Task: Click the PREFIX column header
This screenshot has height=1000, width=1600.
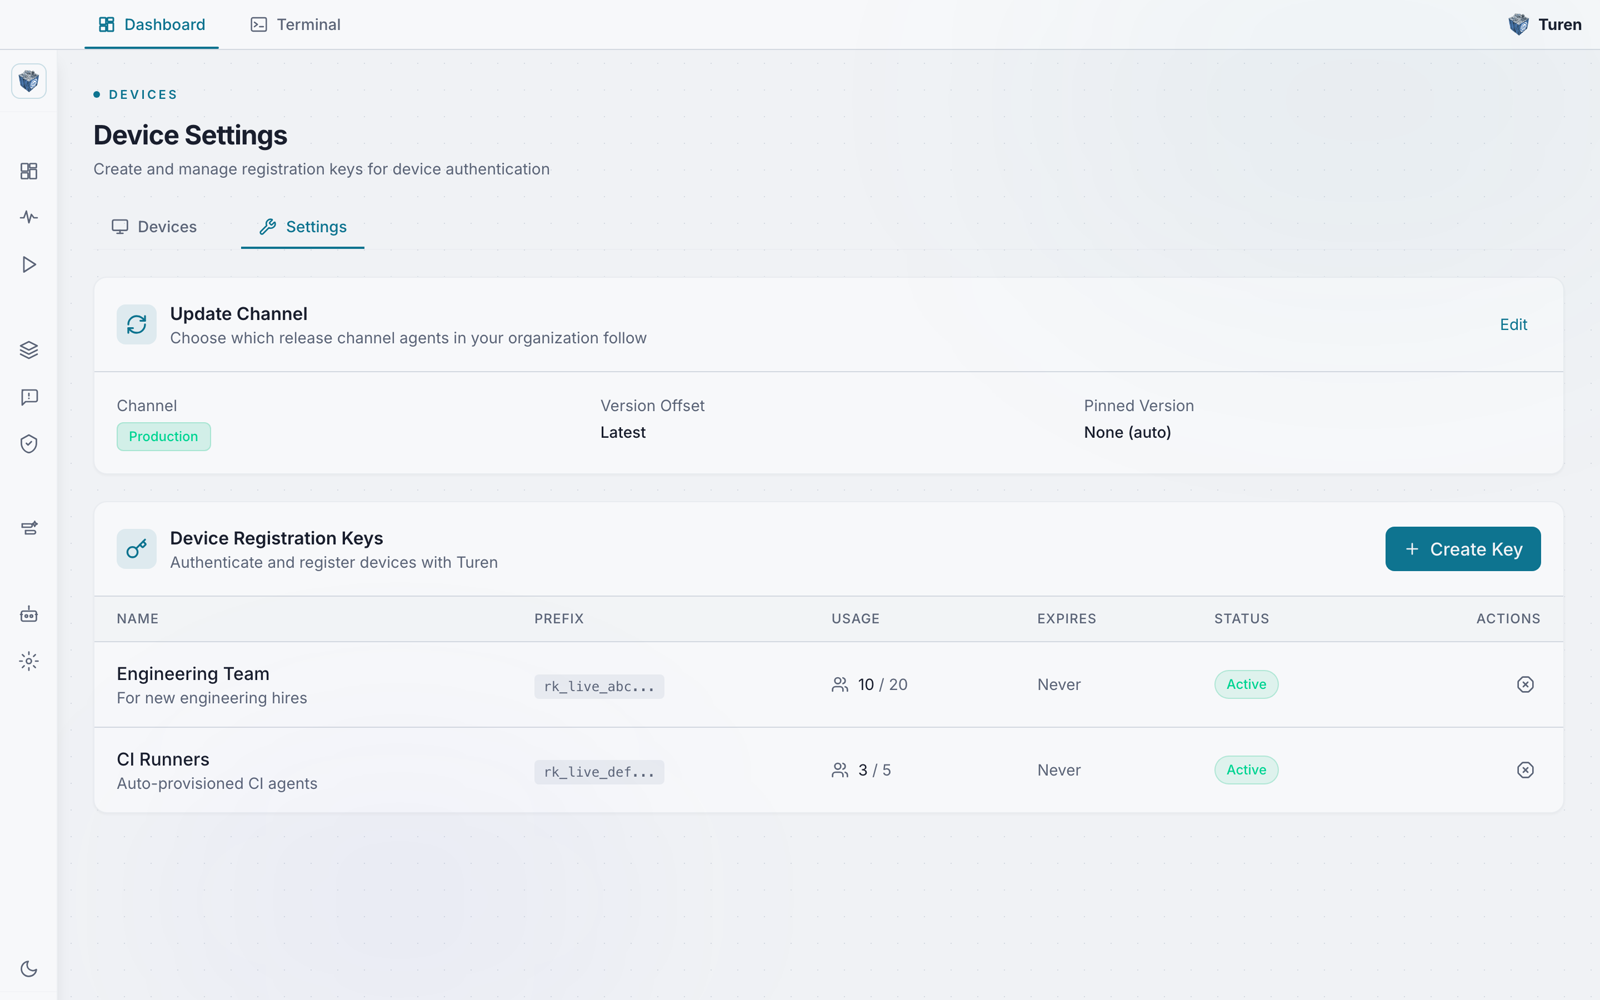Action: [559, 619]
